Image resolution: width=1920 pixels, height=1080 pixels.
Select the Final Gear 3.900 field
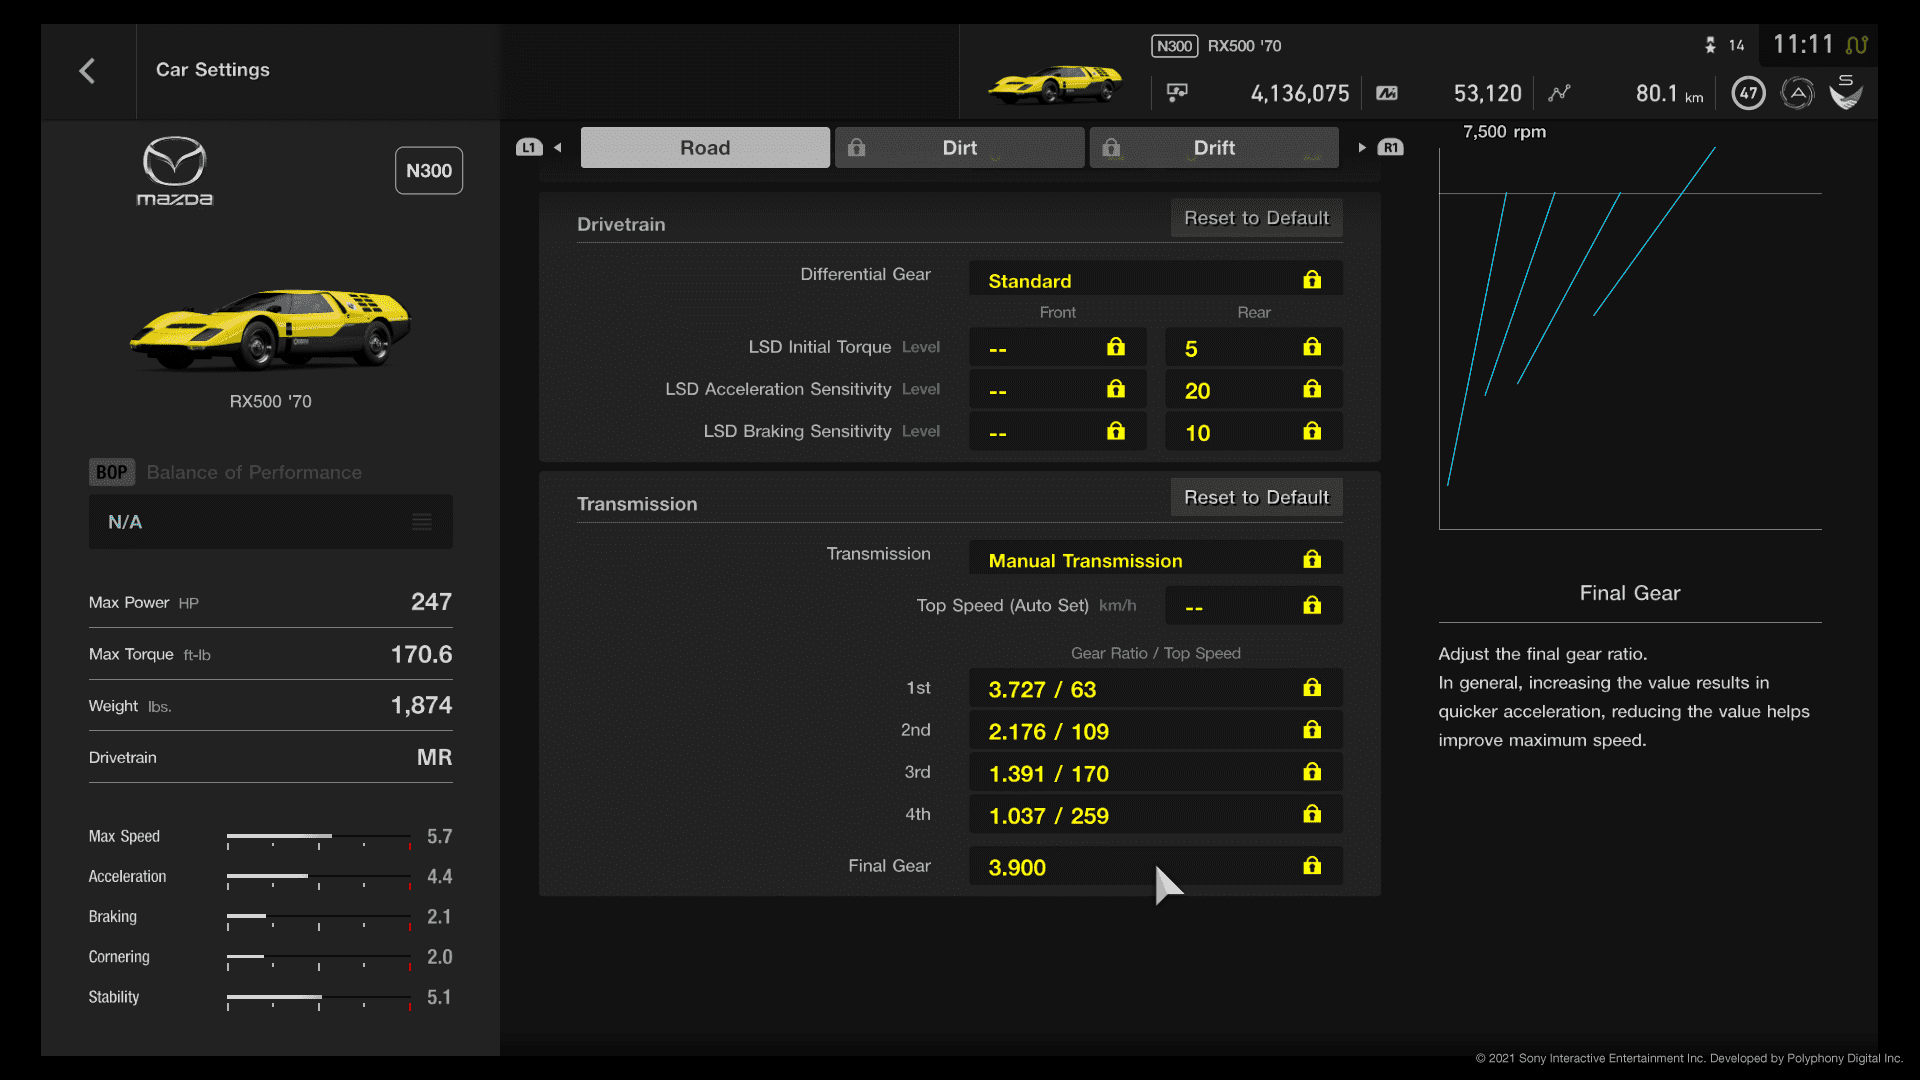click(x=1156, y=866)
